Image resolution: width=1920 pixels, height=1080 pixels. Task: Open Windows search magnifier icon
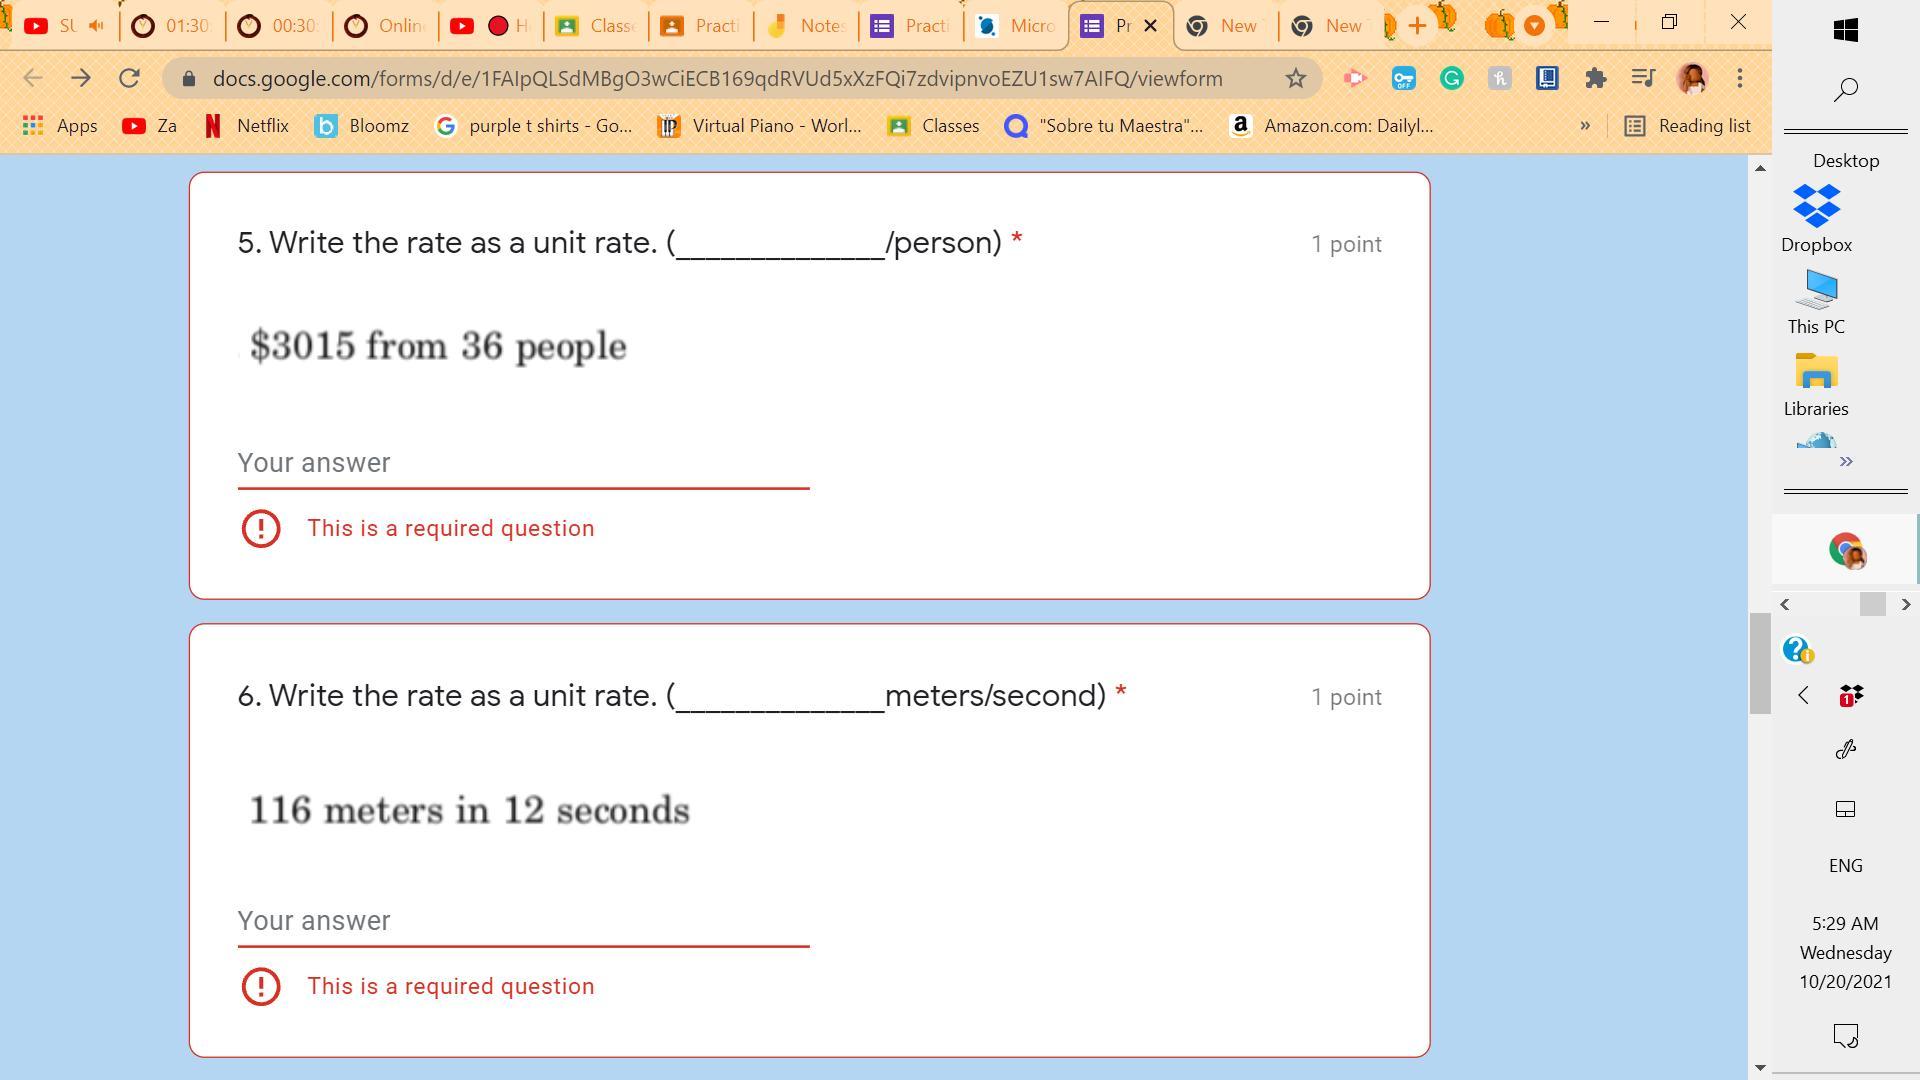click(x=1845, y=90)
